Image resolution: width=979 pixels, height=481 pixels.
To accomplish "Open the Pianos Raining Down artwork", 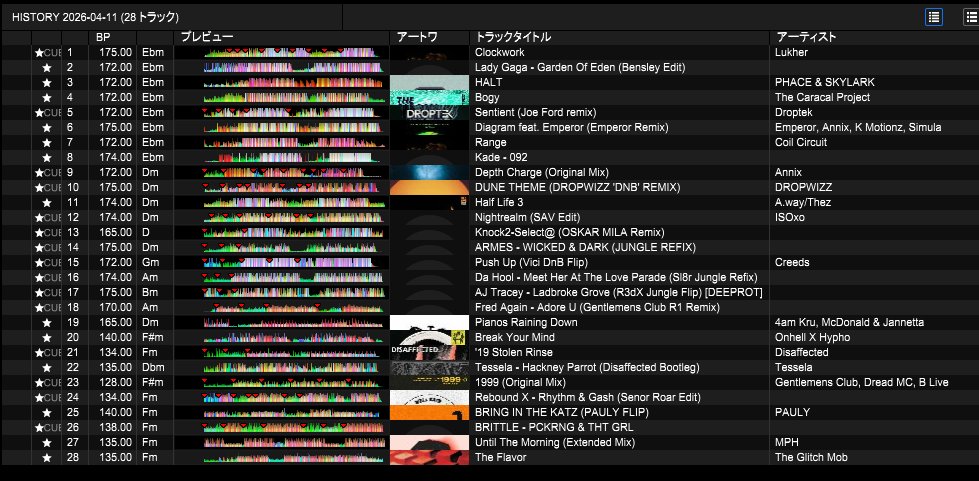I will coord(430,322).
